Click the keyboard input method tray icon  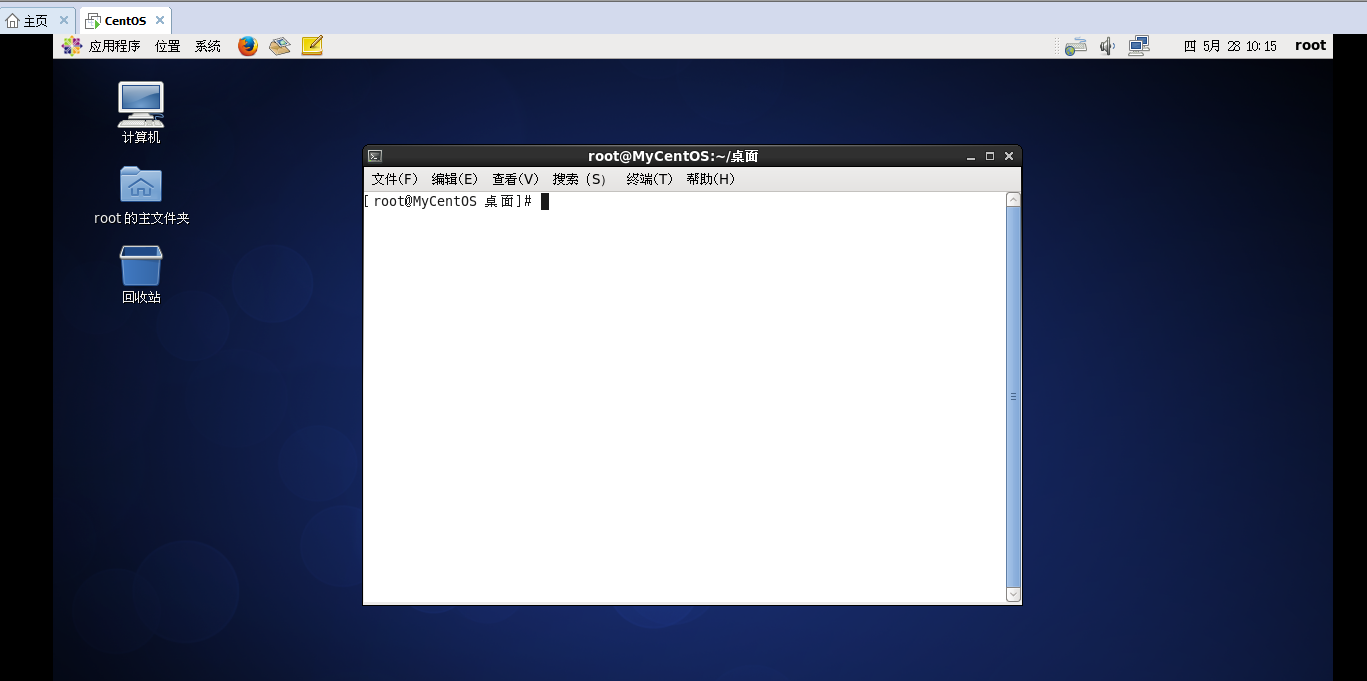click(x=1075, y=45)
